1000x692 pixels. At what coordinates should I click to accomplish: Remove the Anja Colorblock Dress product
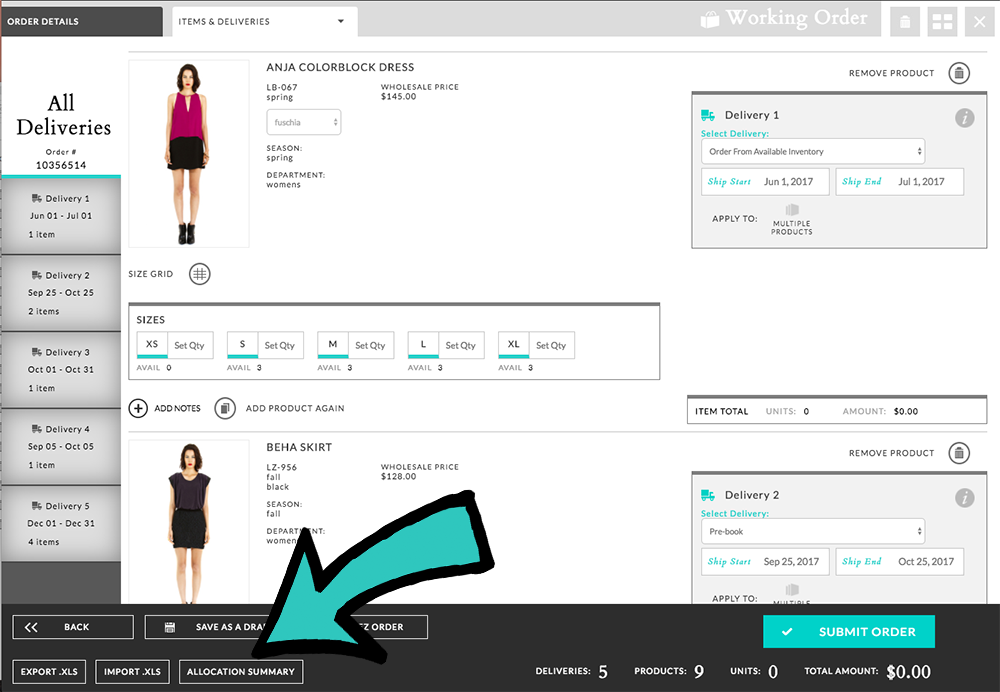959,73
